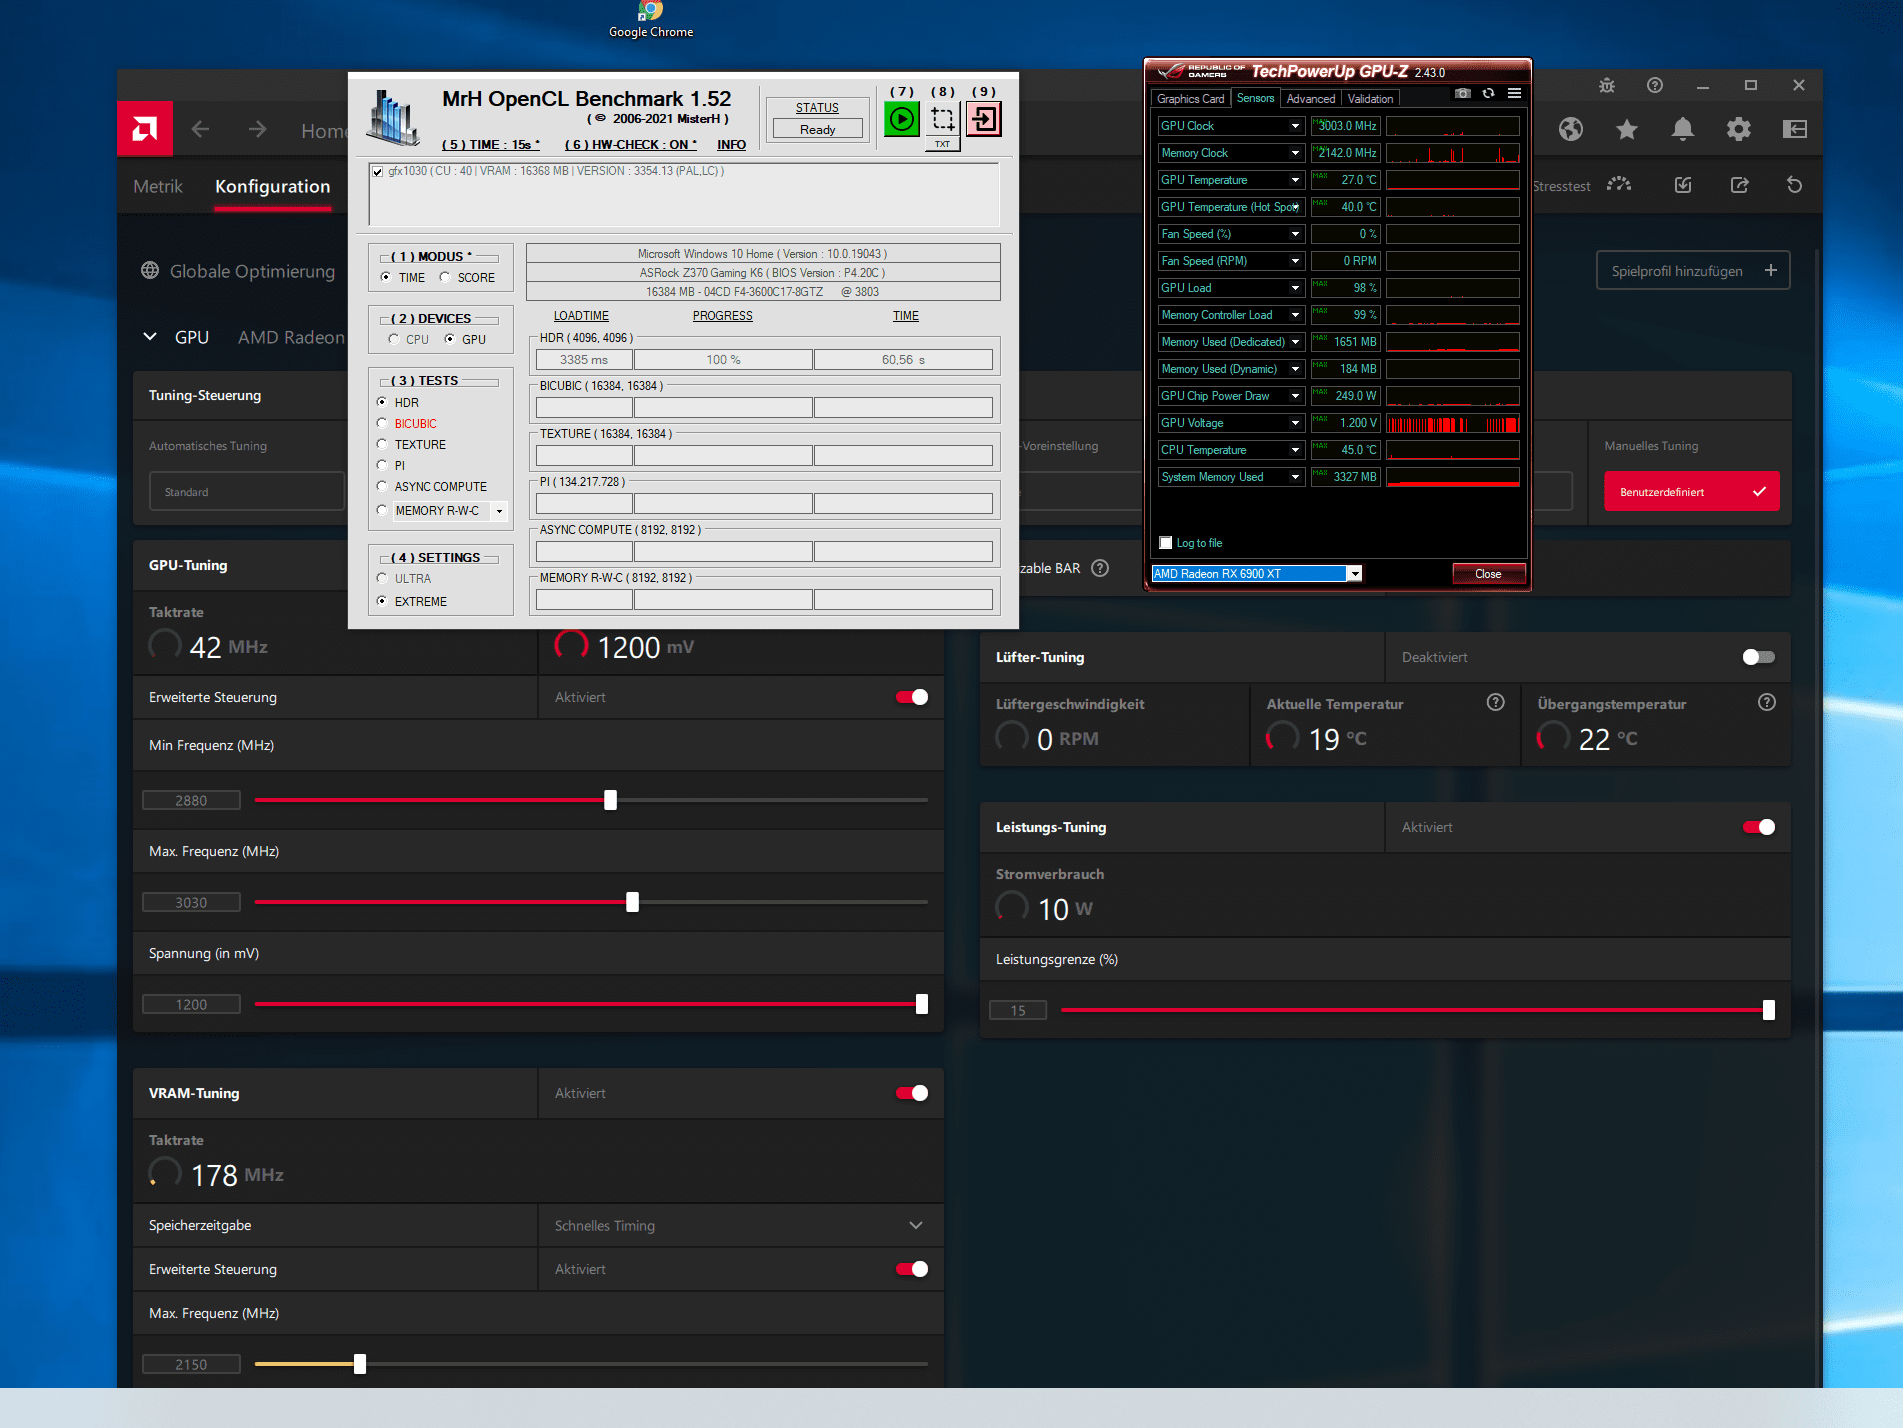Select the Konfiguration tab
Screen dimensions: 1903x1428
point(272,186)
